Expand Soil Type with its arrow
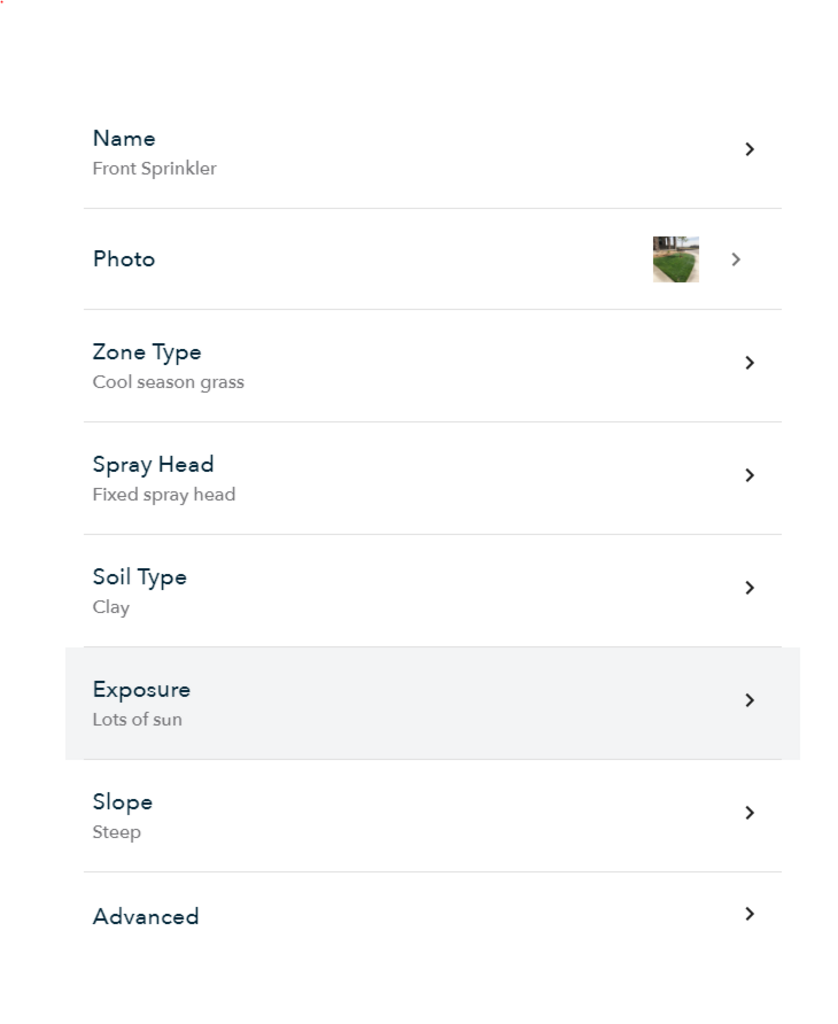The image size is (838, 1024). click(x=749, y=588)
